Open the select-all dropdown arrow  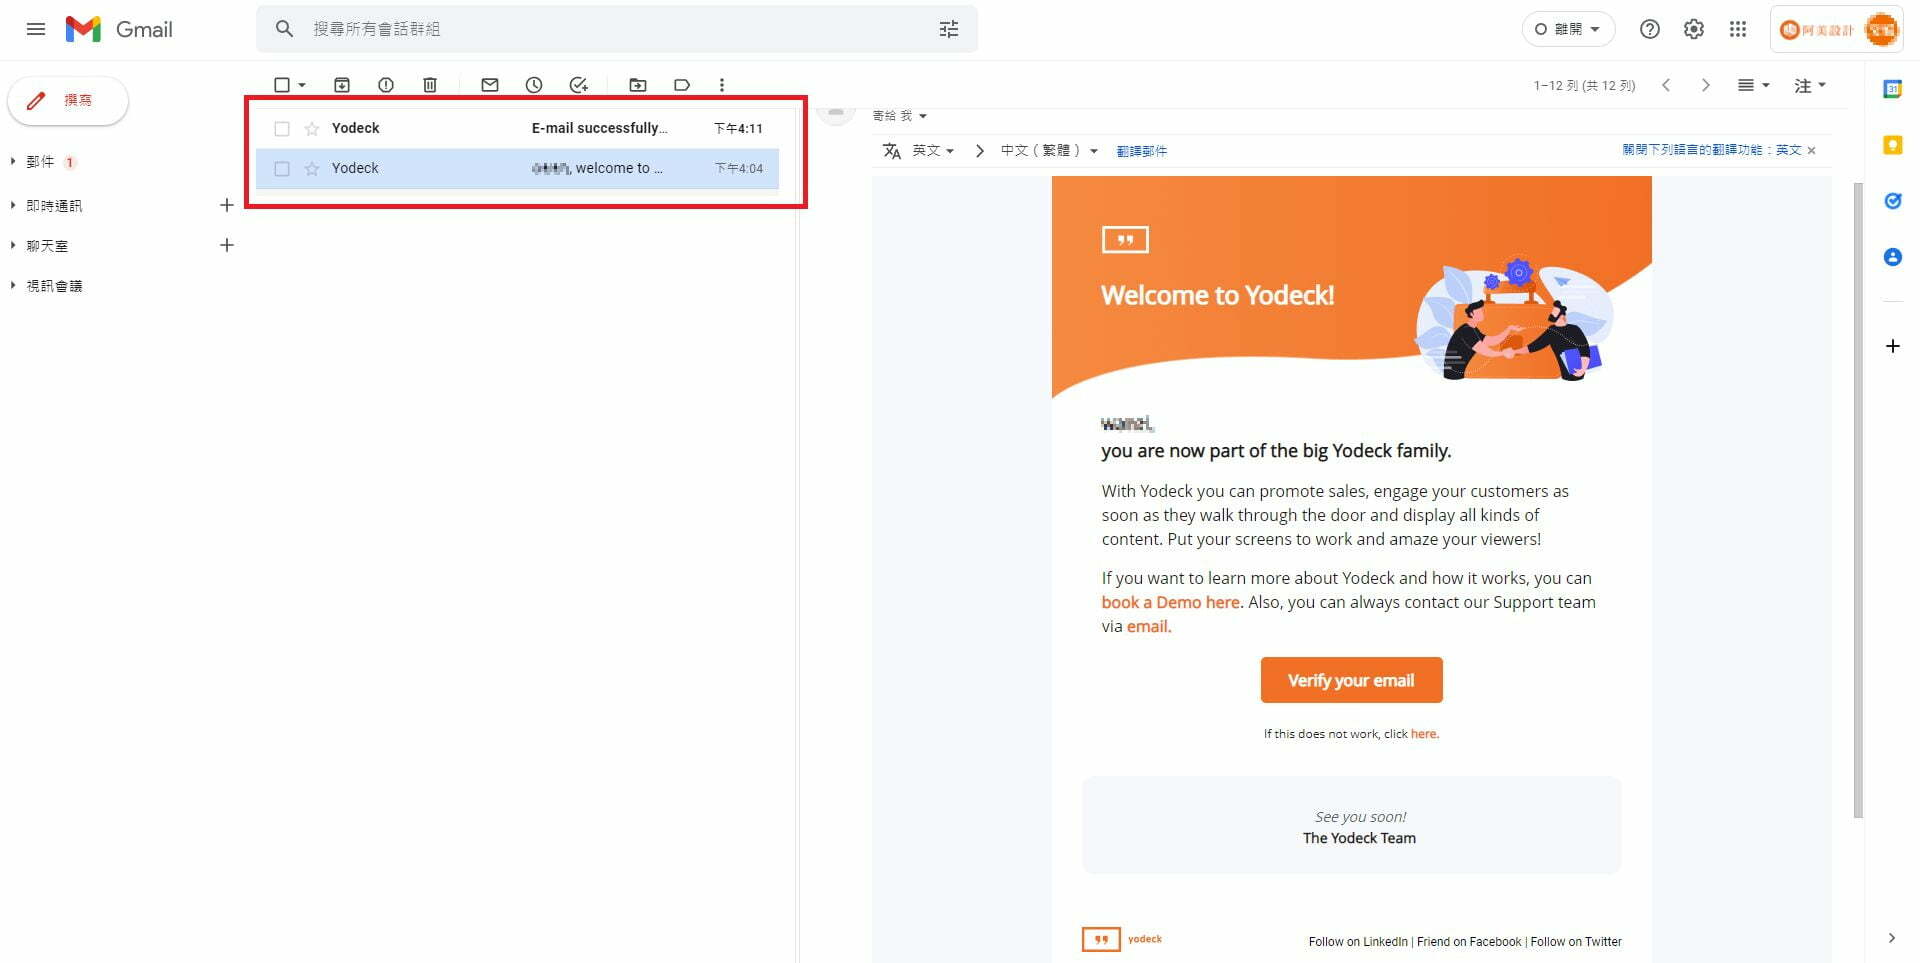302,85
